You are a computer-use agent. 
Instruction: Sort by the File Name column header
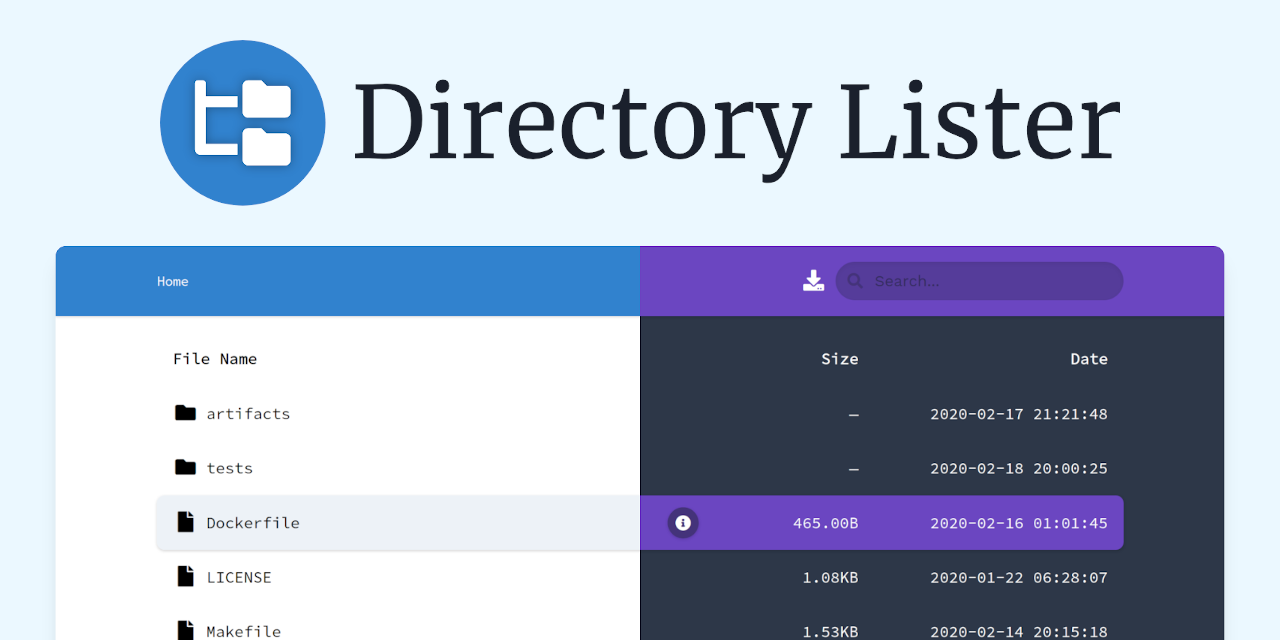pos(215,358)
